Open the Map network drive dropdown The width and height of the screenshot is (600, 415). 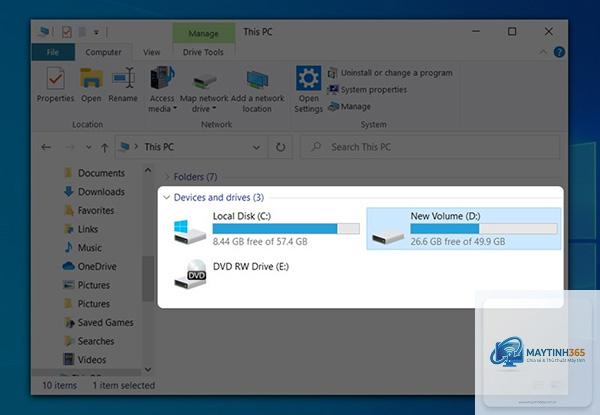(x=204, y=104)
